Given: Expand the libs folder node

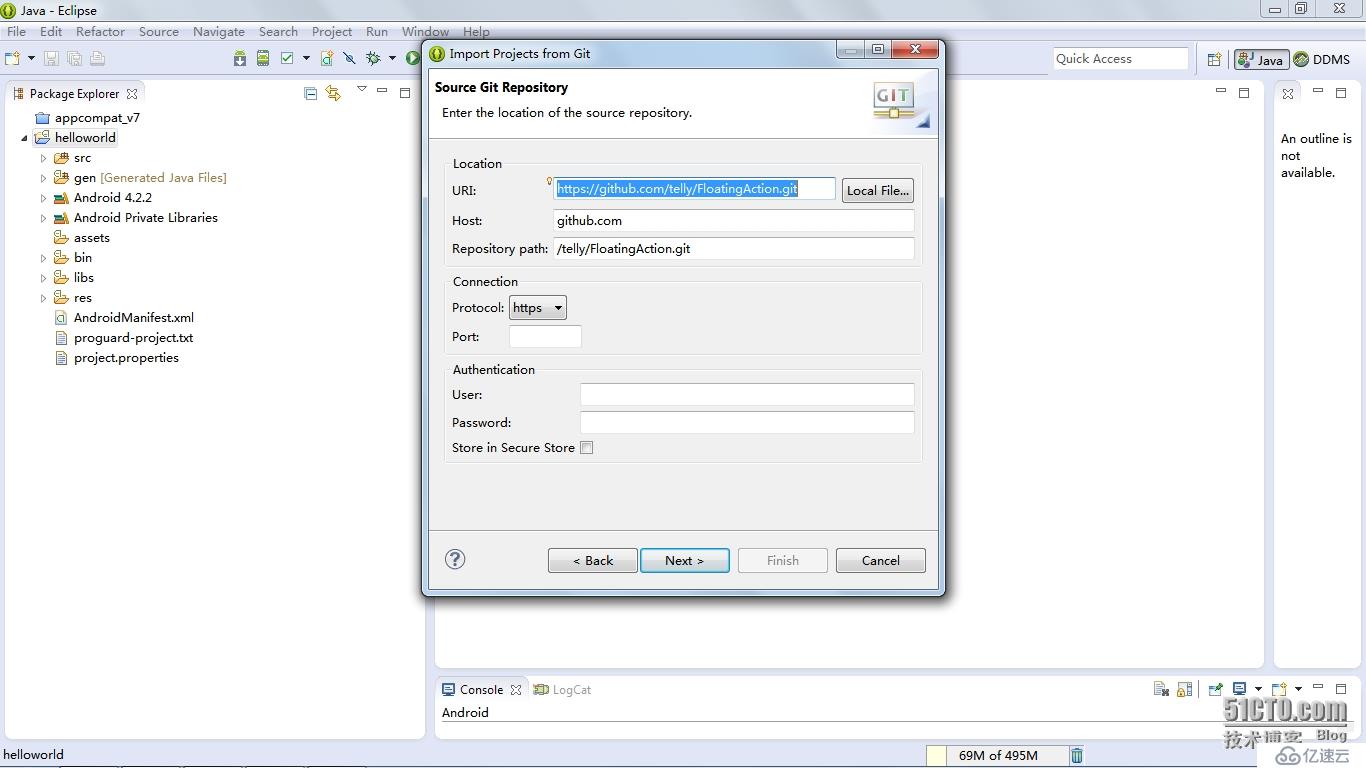Looking at the screenshot, I should click(x=43, y=278).
